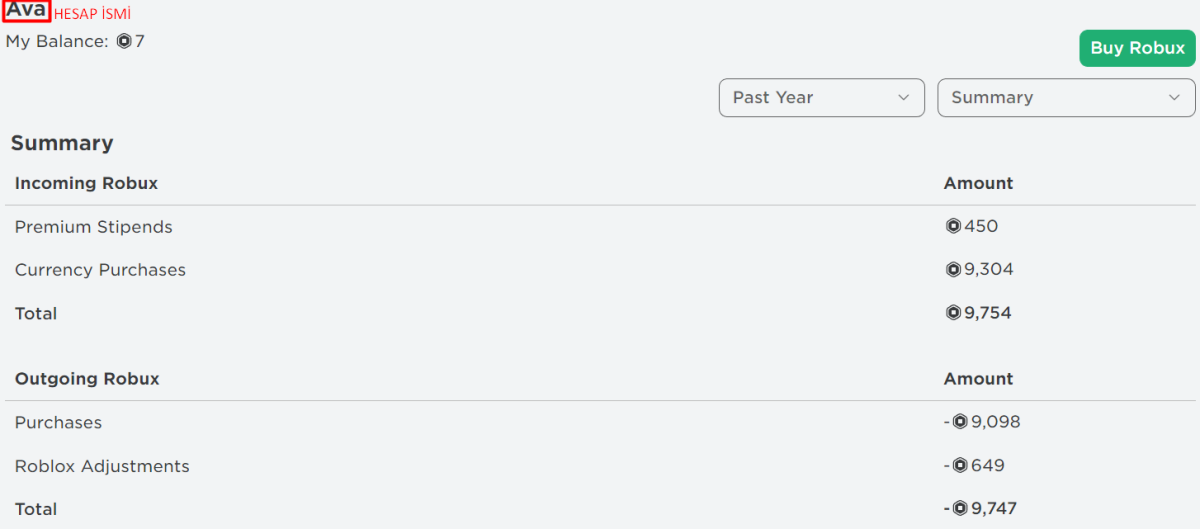The width and height of the screenshot is (1200, 529).
Task: Click the Incoming Robux column header
Action: [86, 183]
